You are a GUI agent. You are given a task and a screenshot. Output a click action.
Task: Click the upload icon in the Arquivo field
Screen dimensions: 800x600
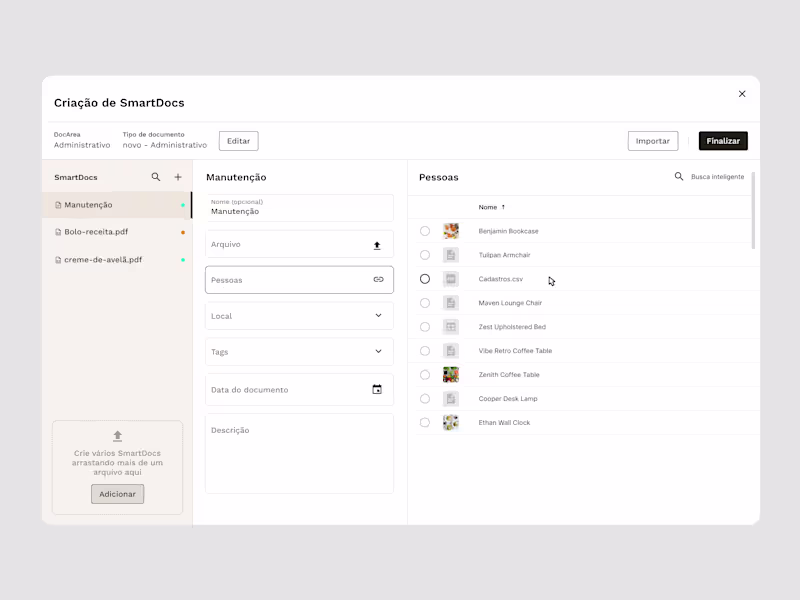coord(378,243)
